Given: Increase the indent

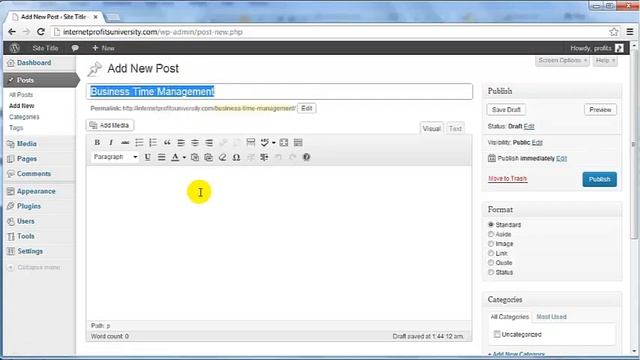Looking at the screenshot, I should (264, 157).
